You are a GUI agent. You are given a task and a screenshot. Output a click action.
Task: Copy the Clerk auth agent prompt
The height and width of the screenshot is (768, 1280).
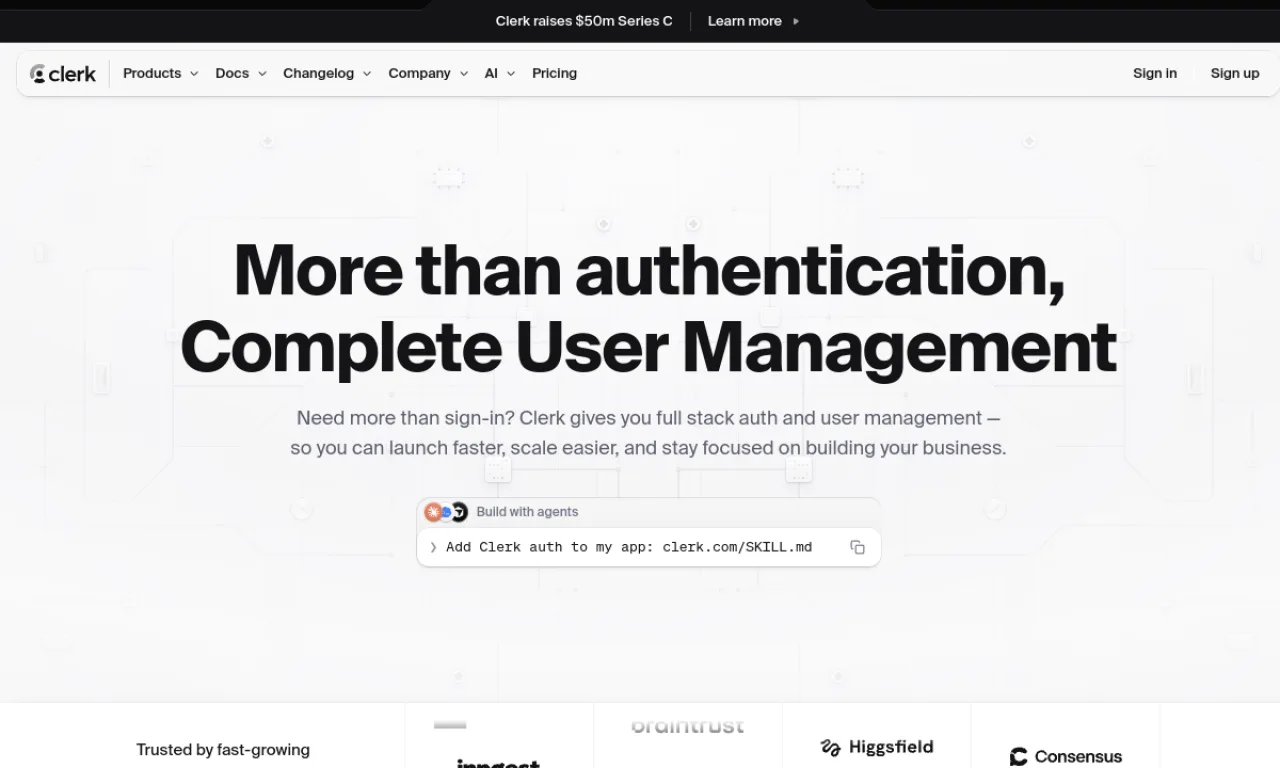[x=857, y=547]
